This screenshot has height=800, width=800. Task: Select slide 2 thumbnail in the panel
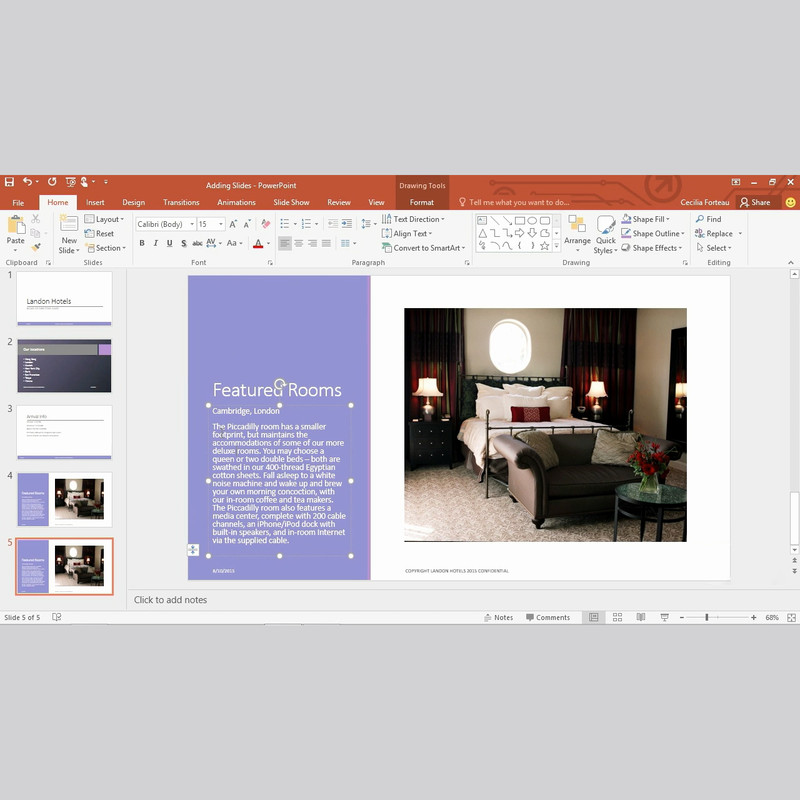tap(64, 365)
